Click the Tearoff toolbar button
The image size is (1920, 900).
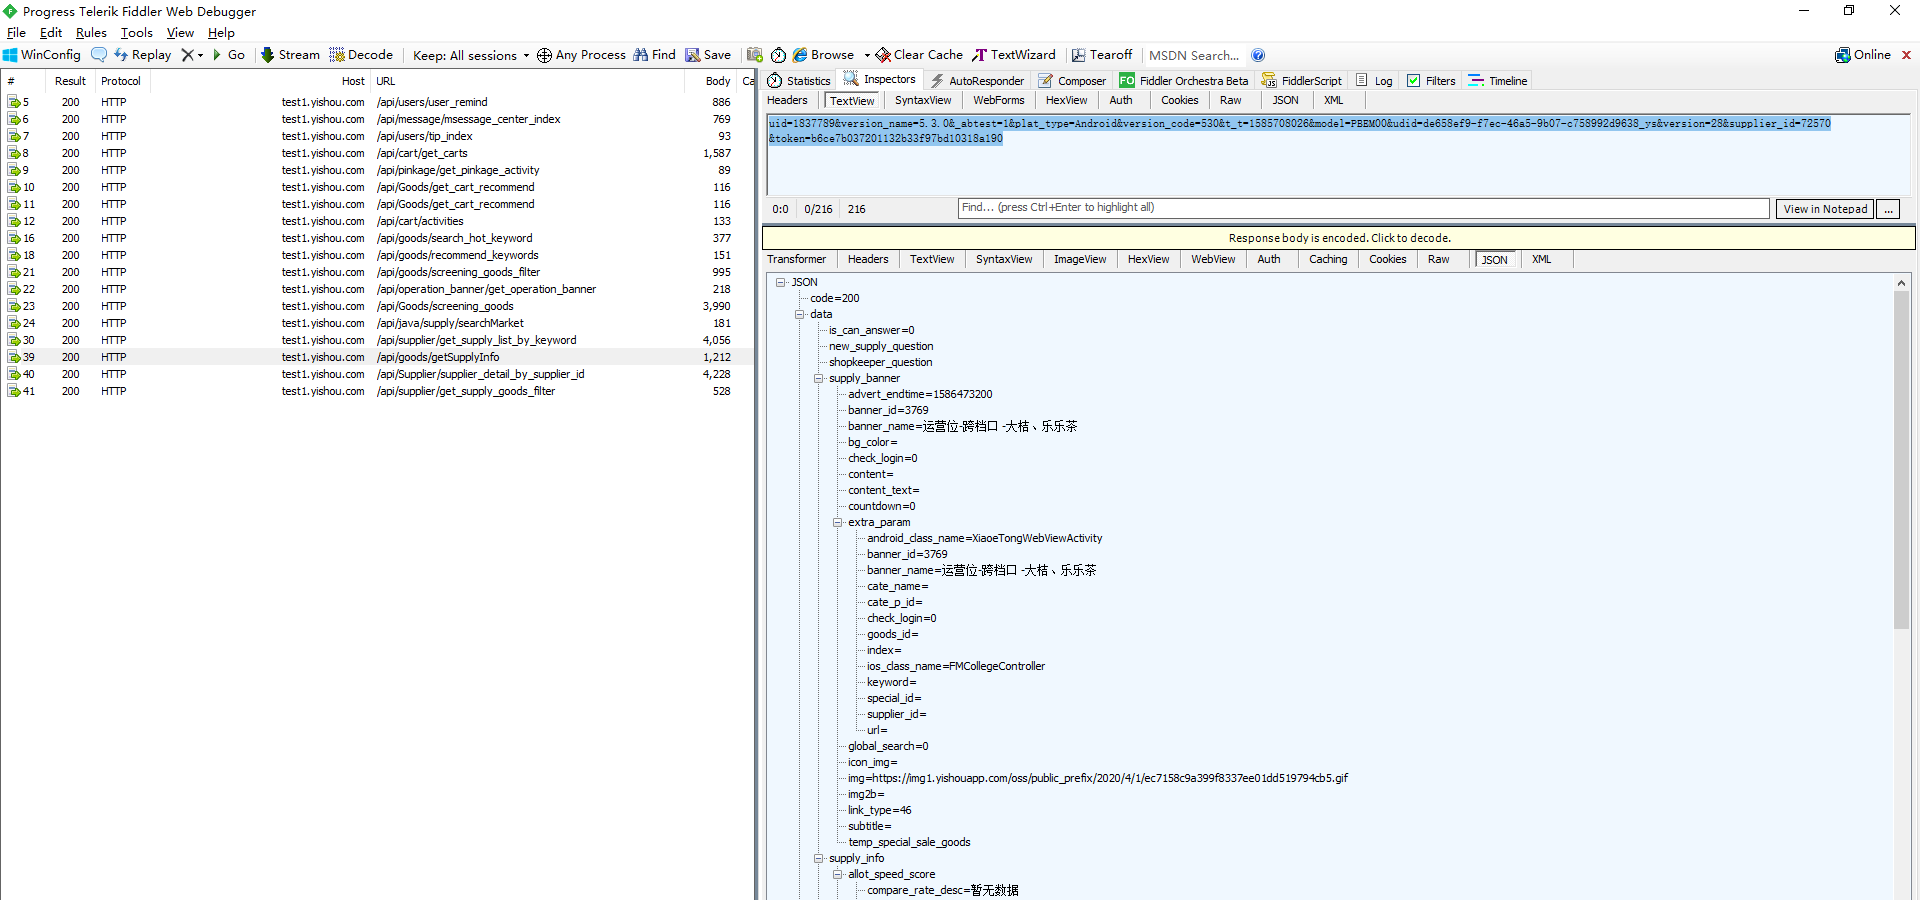1102,55
